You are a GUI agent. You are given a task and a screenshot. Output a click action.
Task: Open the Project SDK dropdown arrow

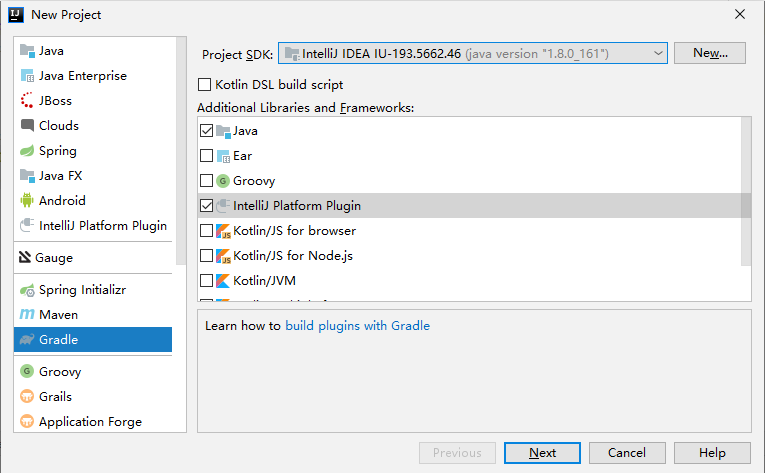[658, 53]
